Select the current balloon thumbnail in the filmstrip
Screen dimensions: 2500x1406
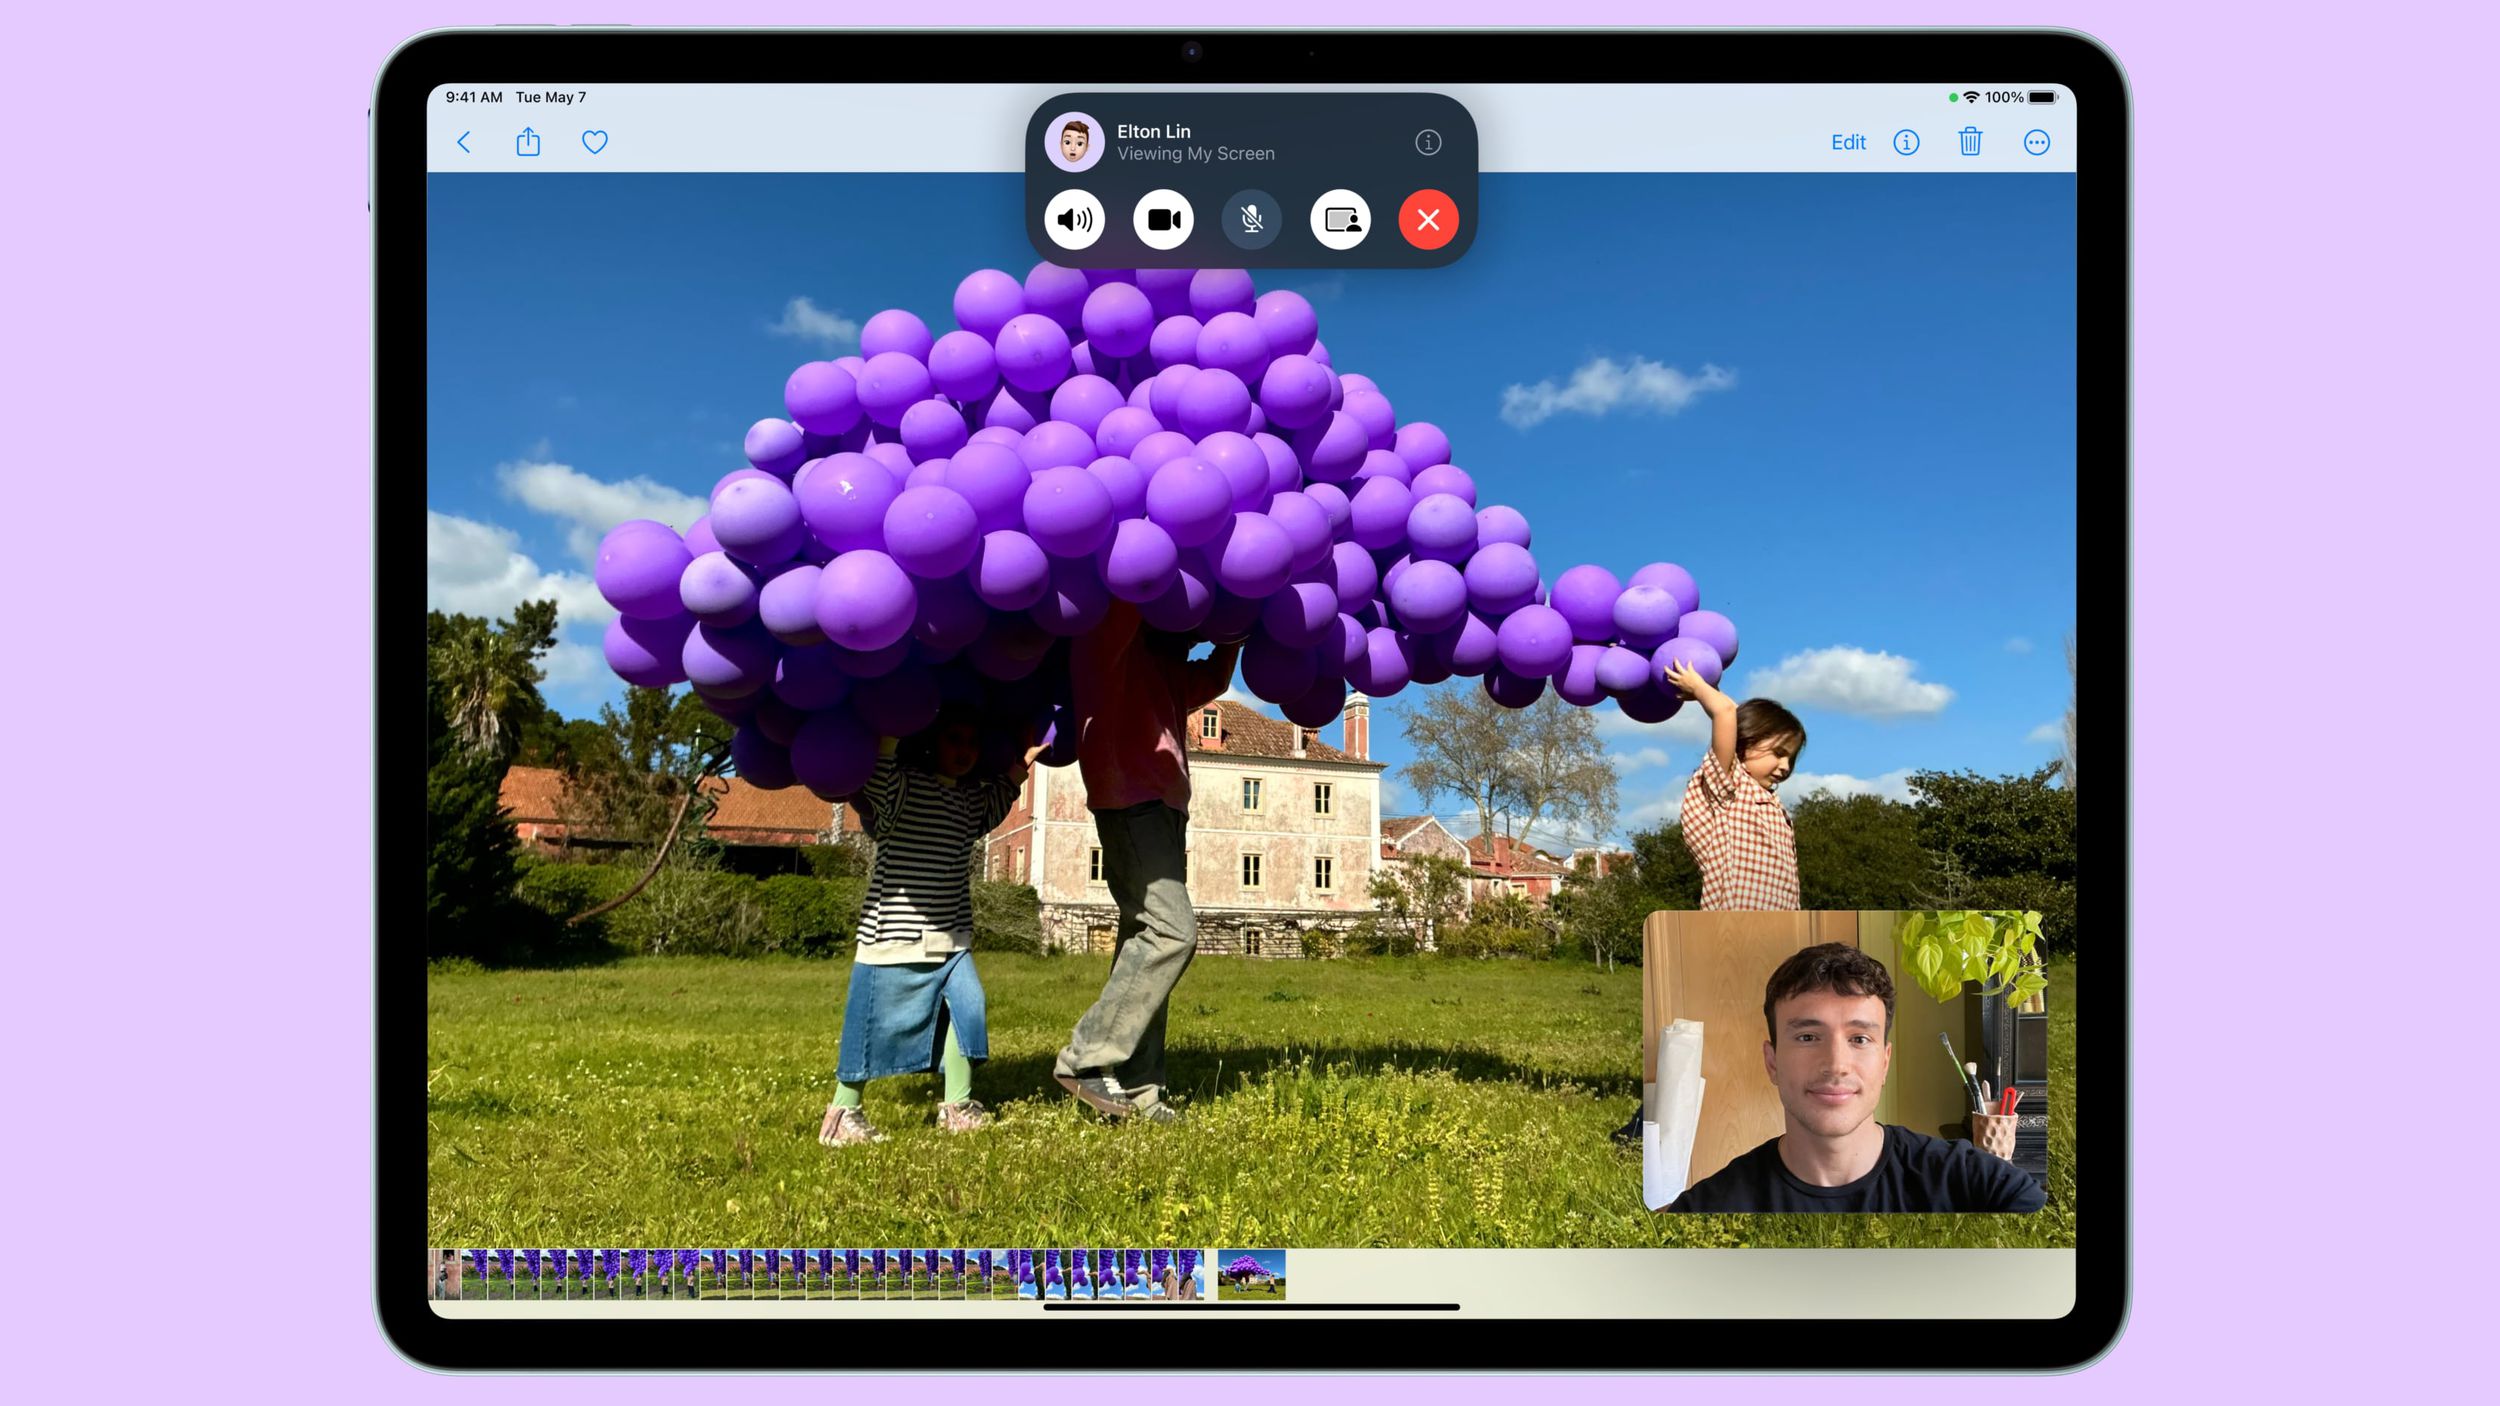coord(1251,1274)
